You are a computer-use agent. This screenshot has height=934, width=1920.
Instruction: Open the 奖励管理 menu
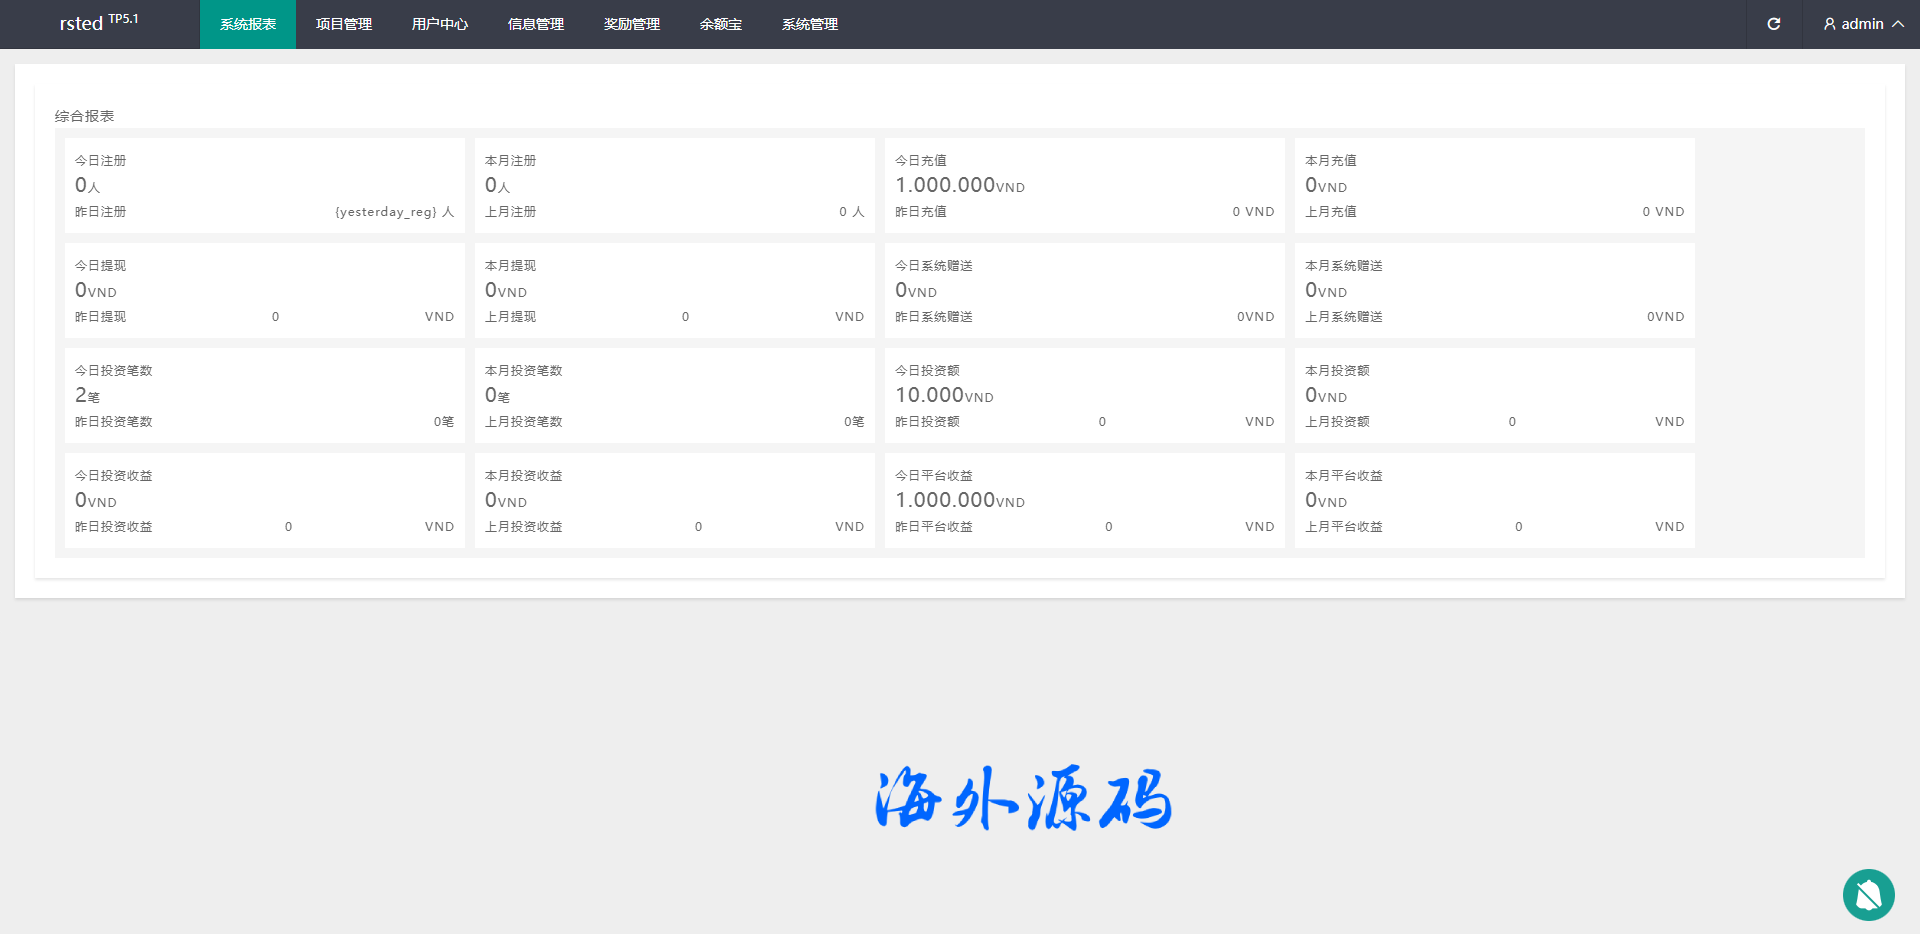pos(632,24)
